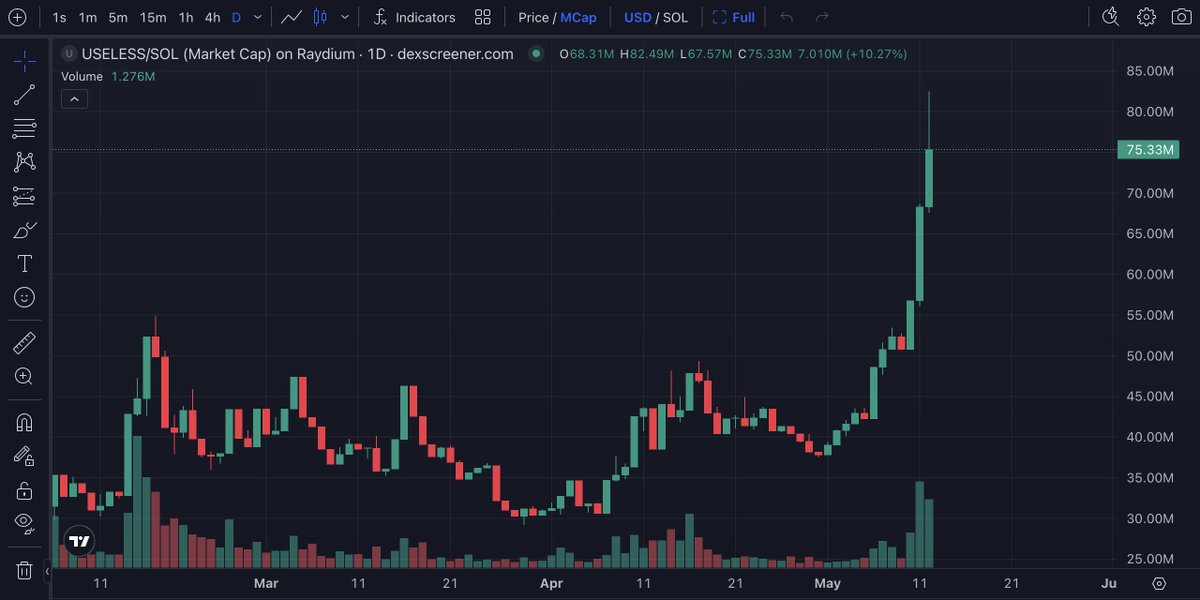Viewport: 1200px width, 600px height.
Task: Expand the timeframe dropdown chevron
Action: (259, 17)
